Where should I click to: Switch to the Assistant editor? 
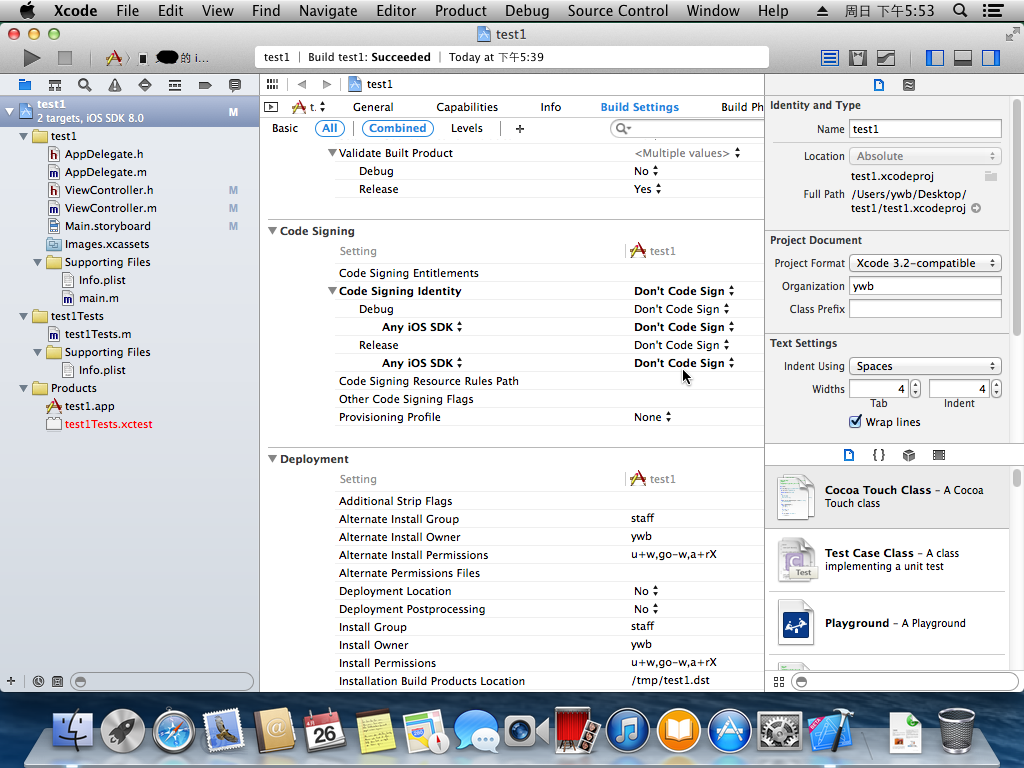tap(857, 58)
